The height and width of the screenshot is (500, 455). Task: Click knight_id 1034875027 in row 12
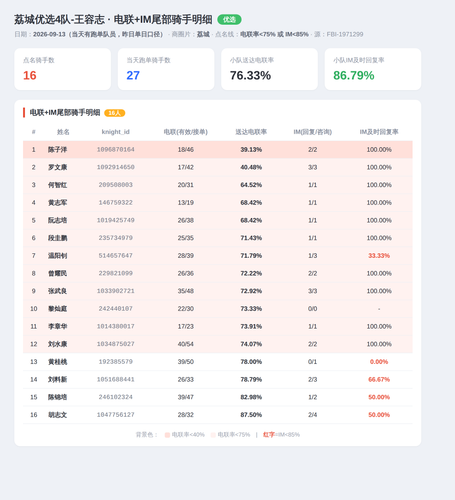pos(116,344)
